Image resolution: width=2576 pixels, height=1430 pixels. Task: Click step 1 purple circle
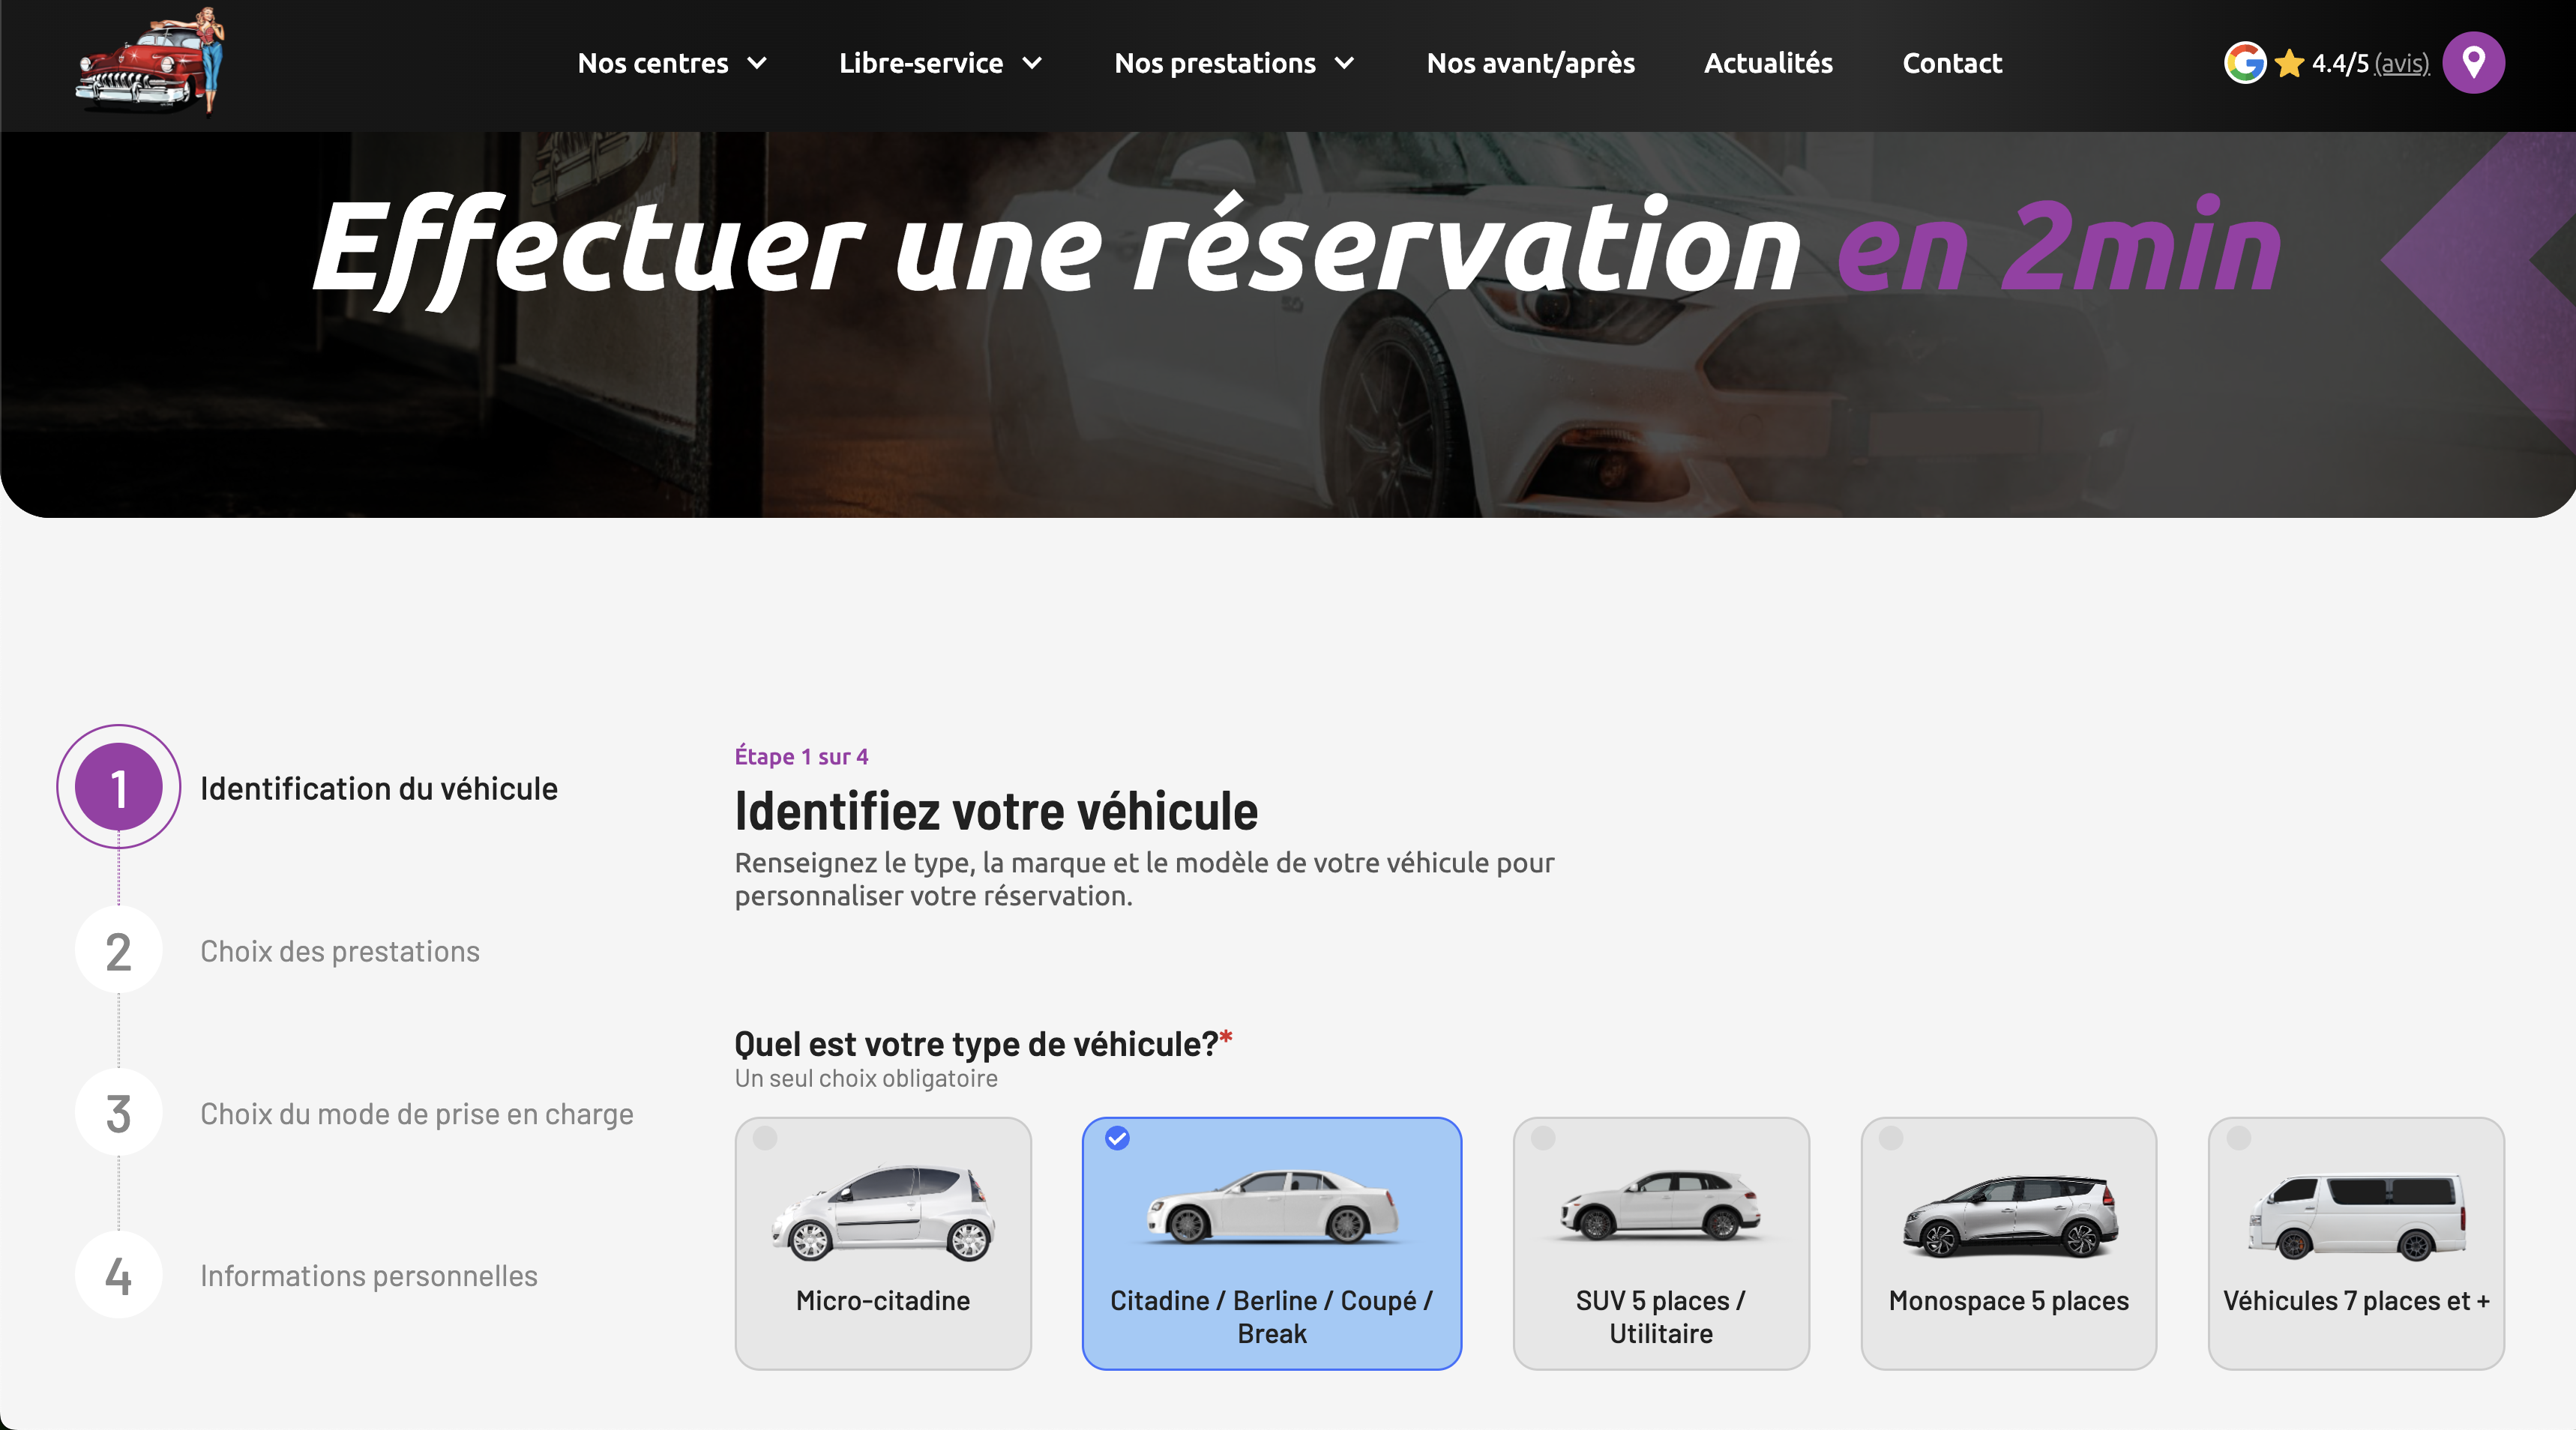[118, 787]
